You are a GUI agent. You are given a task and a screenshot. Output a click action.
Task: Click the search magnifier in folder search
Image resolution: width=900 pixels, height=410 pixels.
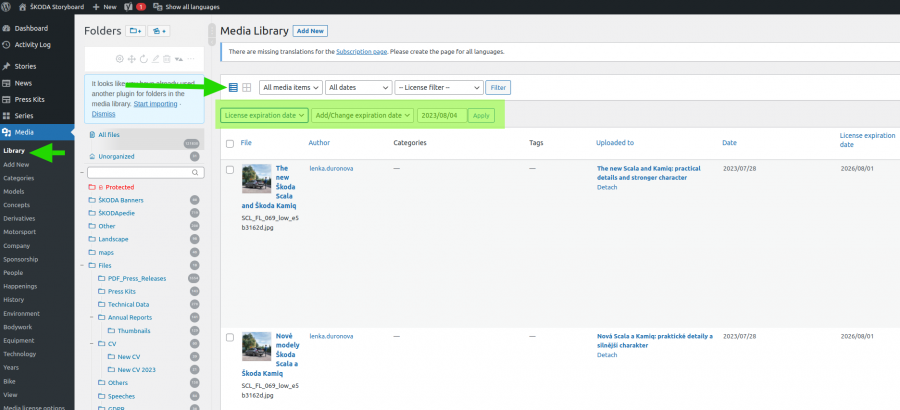(195, 172)
